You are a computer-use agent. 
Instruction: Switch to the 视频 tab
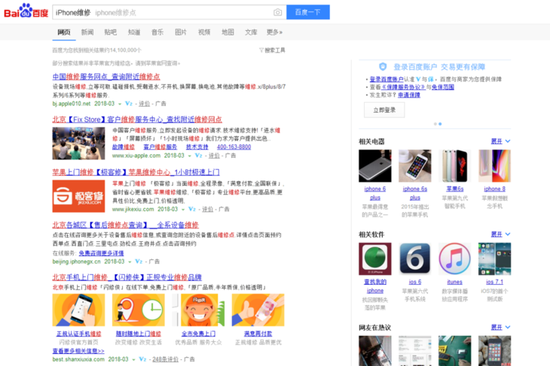click(204, 32)
